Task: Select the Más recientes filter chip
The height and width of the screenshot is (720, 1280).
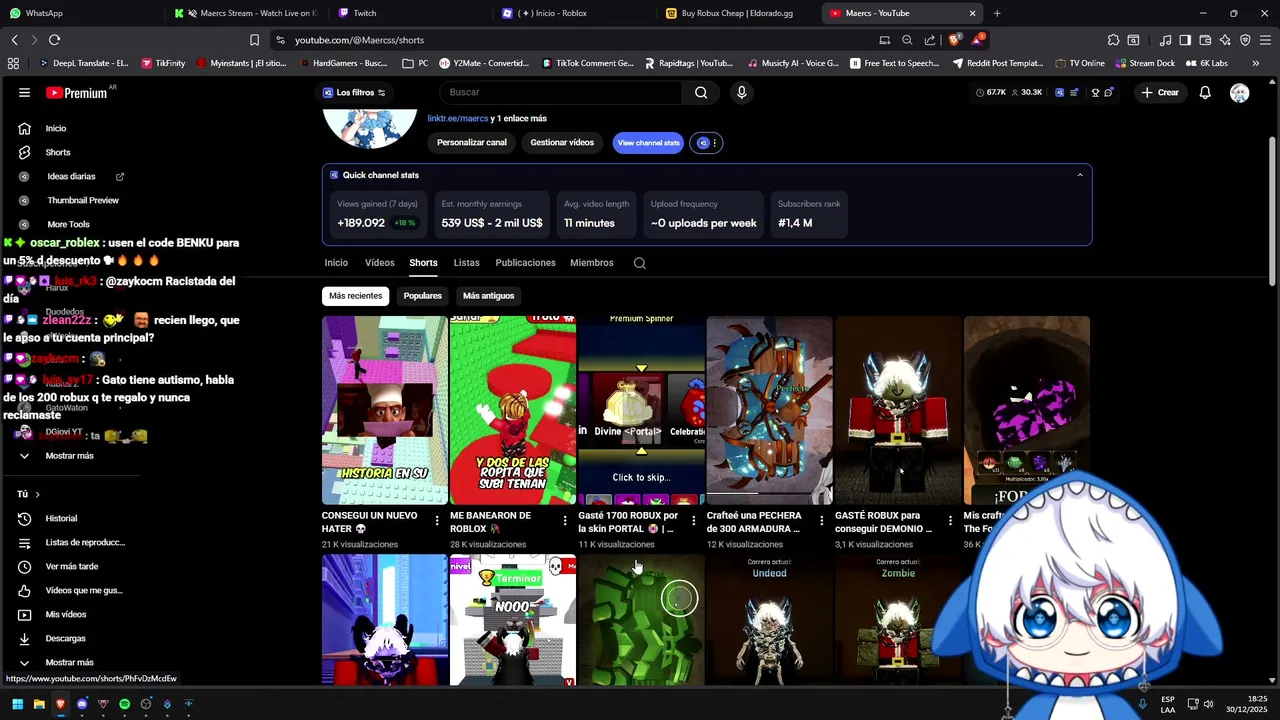Action: click(356, 296)
